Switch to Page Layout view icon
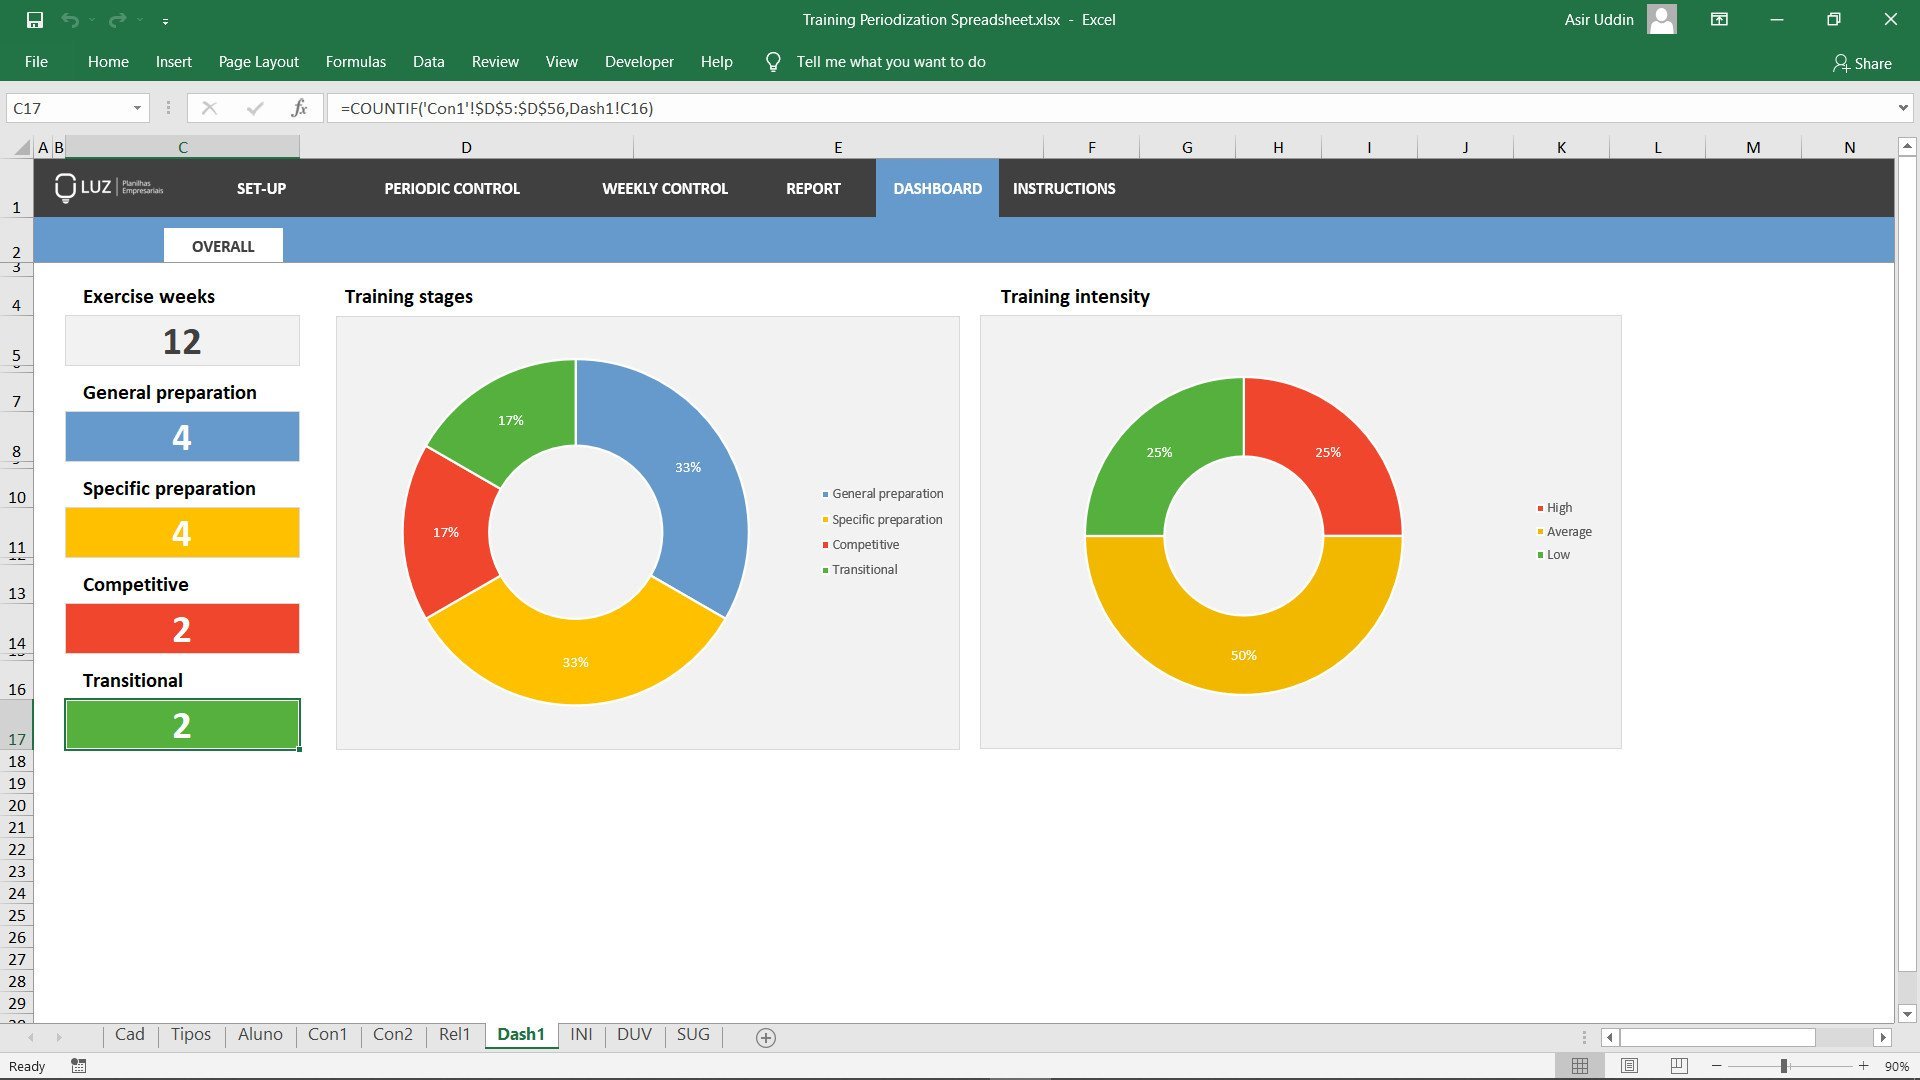1920x1080 pixels. pos(1629,1066)
